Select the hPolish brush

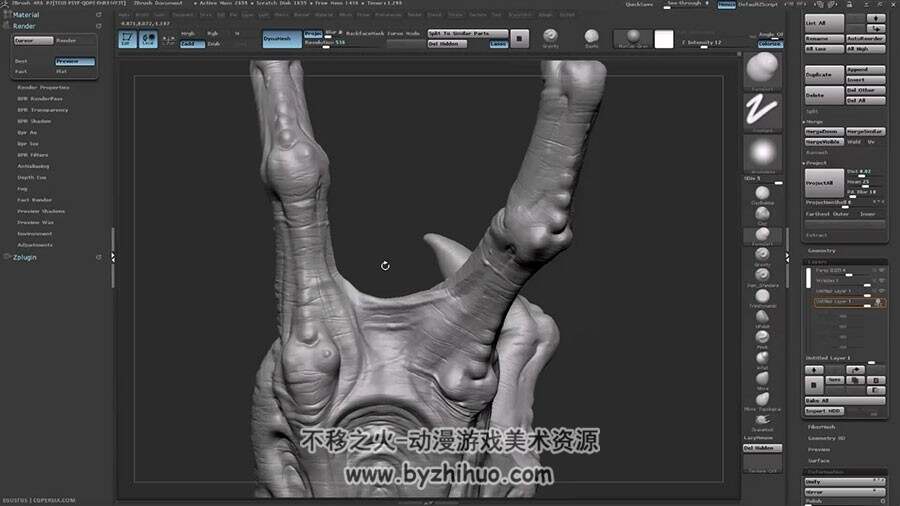tap(762, 317)
